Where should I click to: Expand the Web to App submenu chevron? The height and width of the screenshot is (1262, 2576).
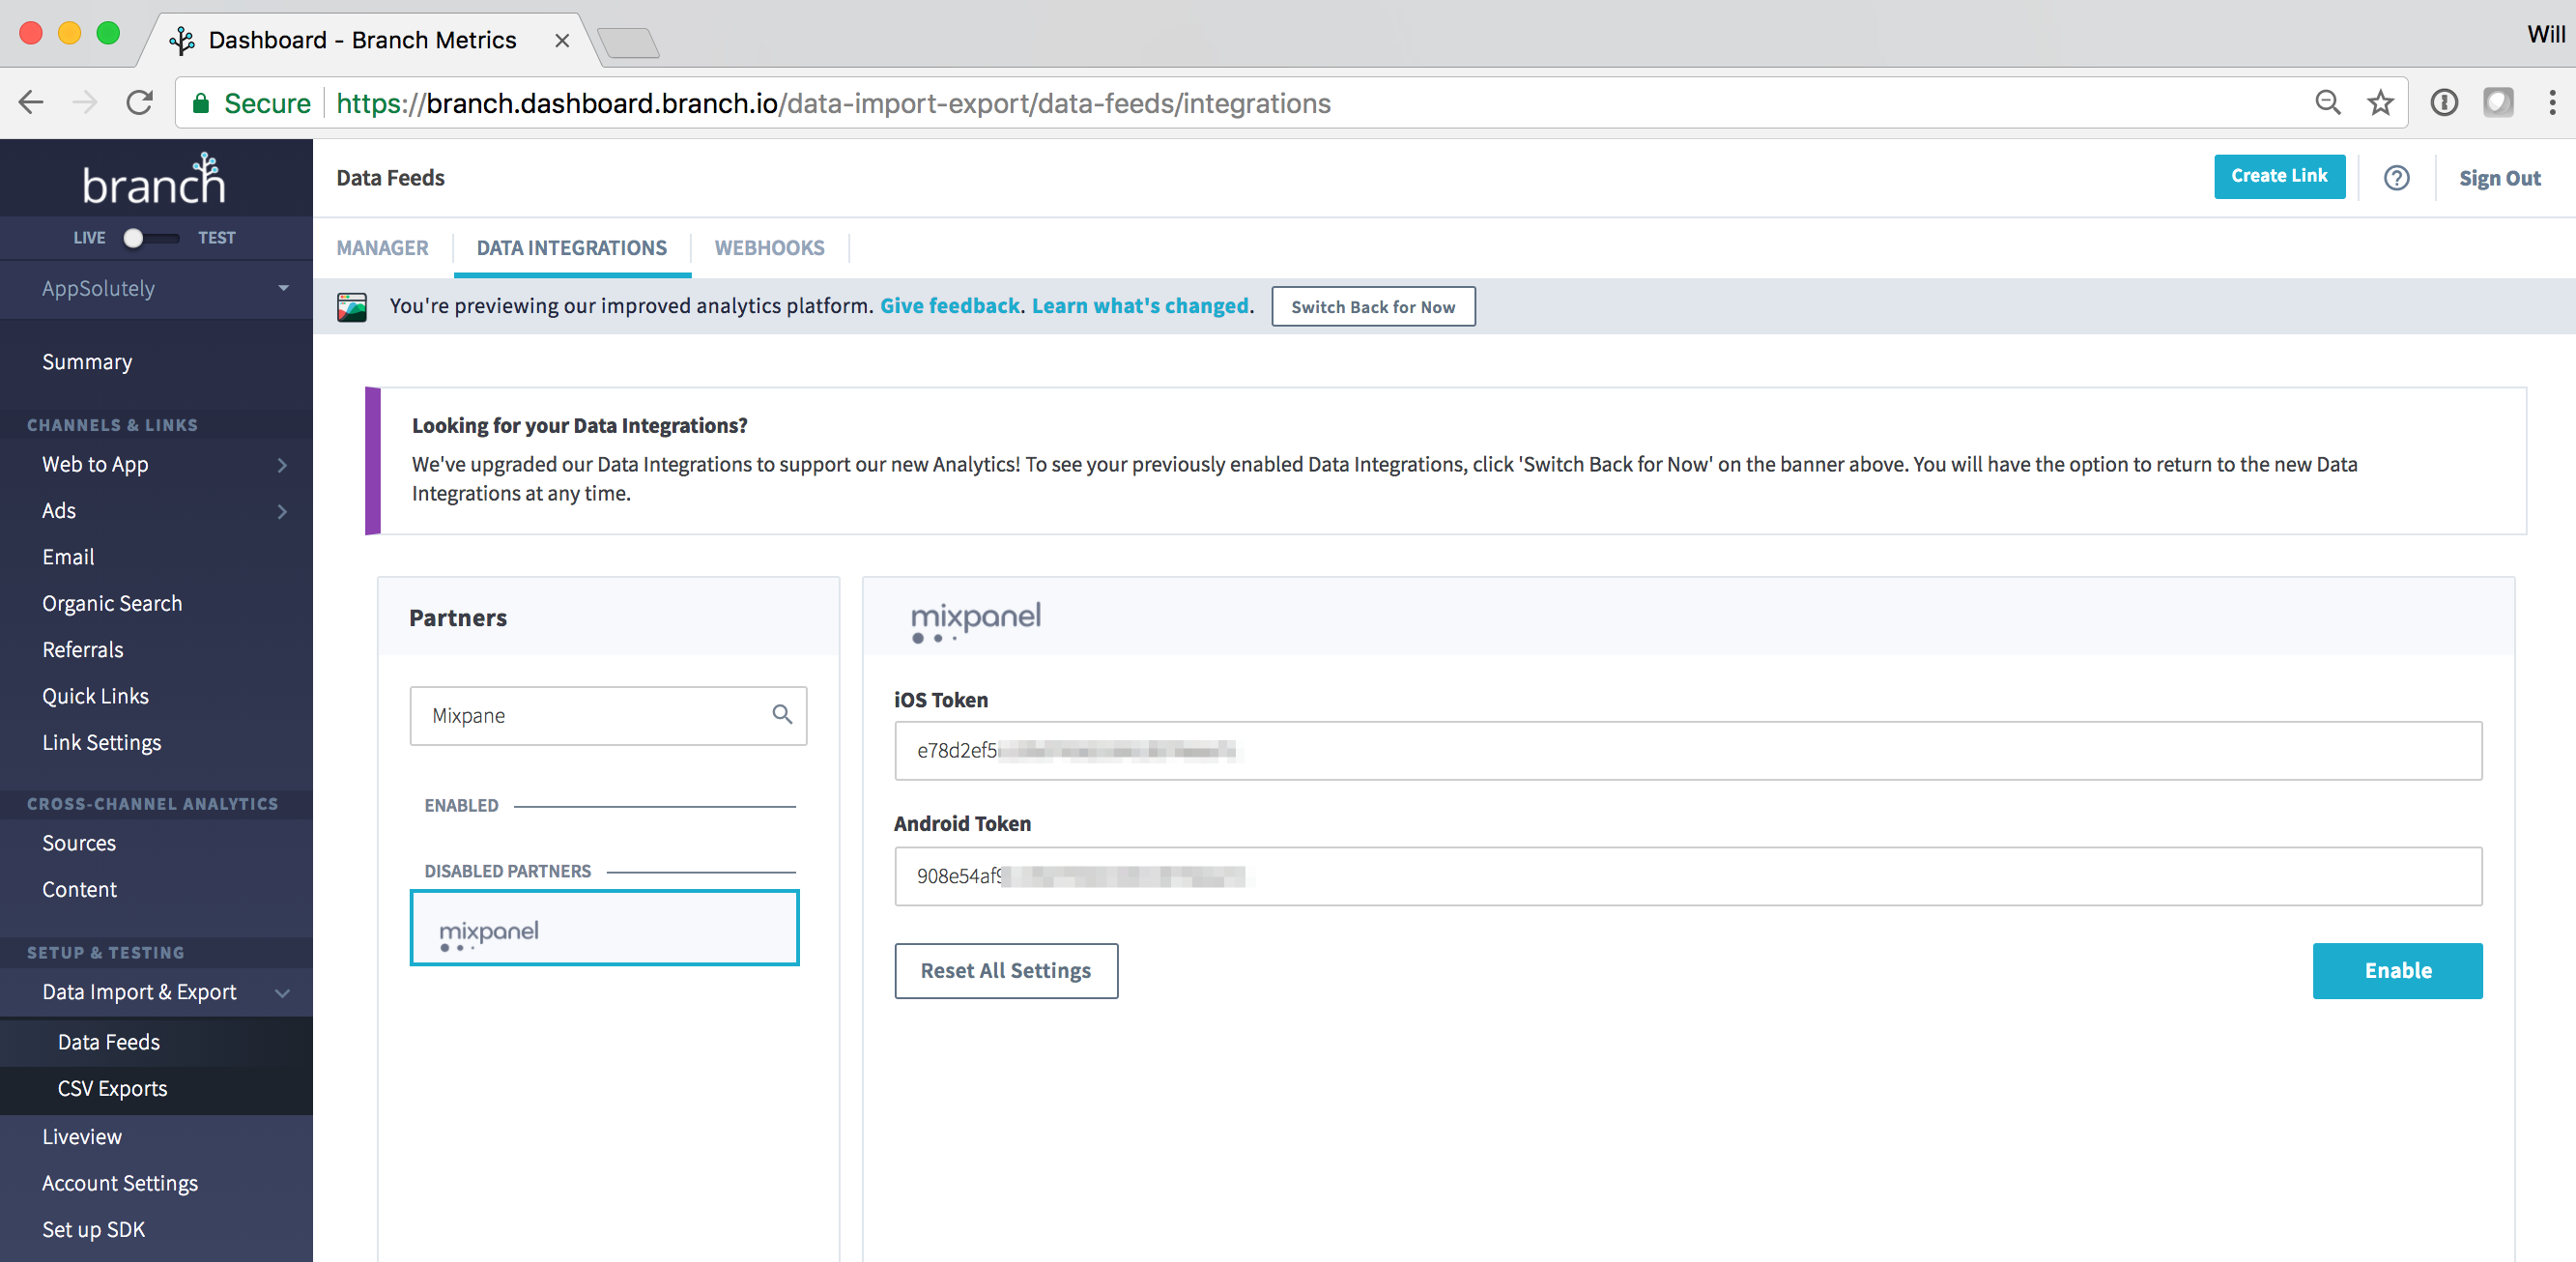282,464
